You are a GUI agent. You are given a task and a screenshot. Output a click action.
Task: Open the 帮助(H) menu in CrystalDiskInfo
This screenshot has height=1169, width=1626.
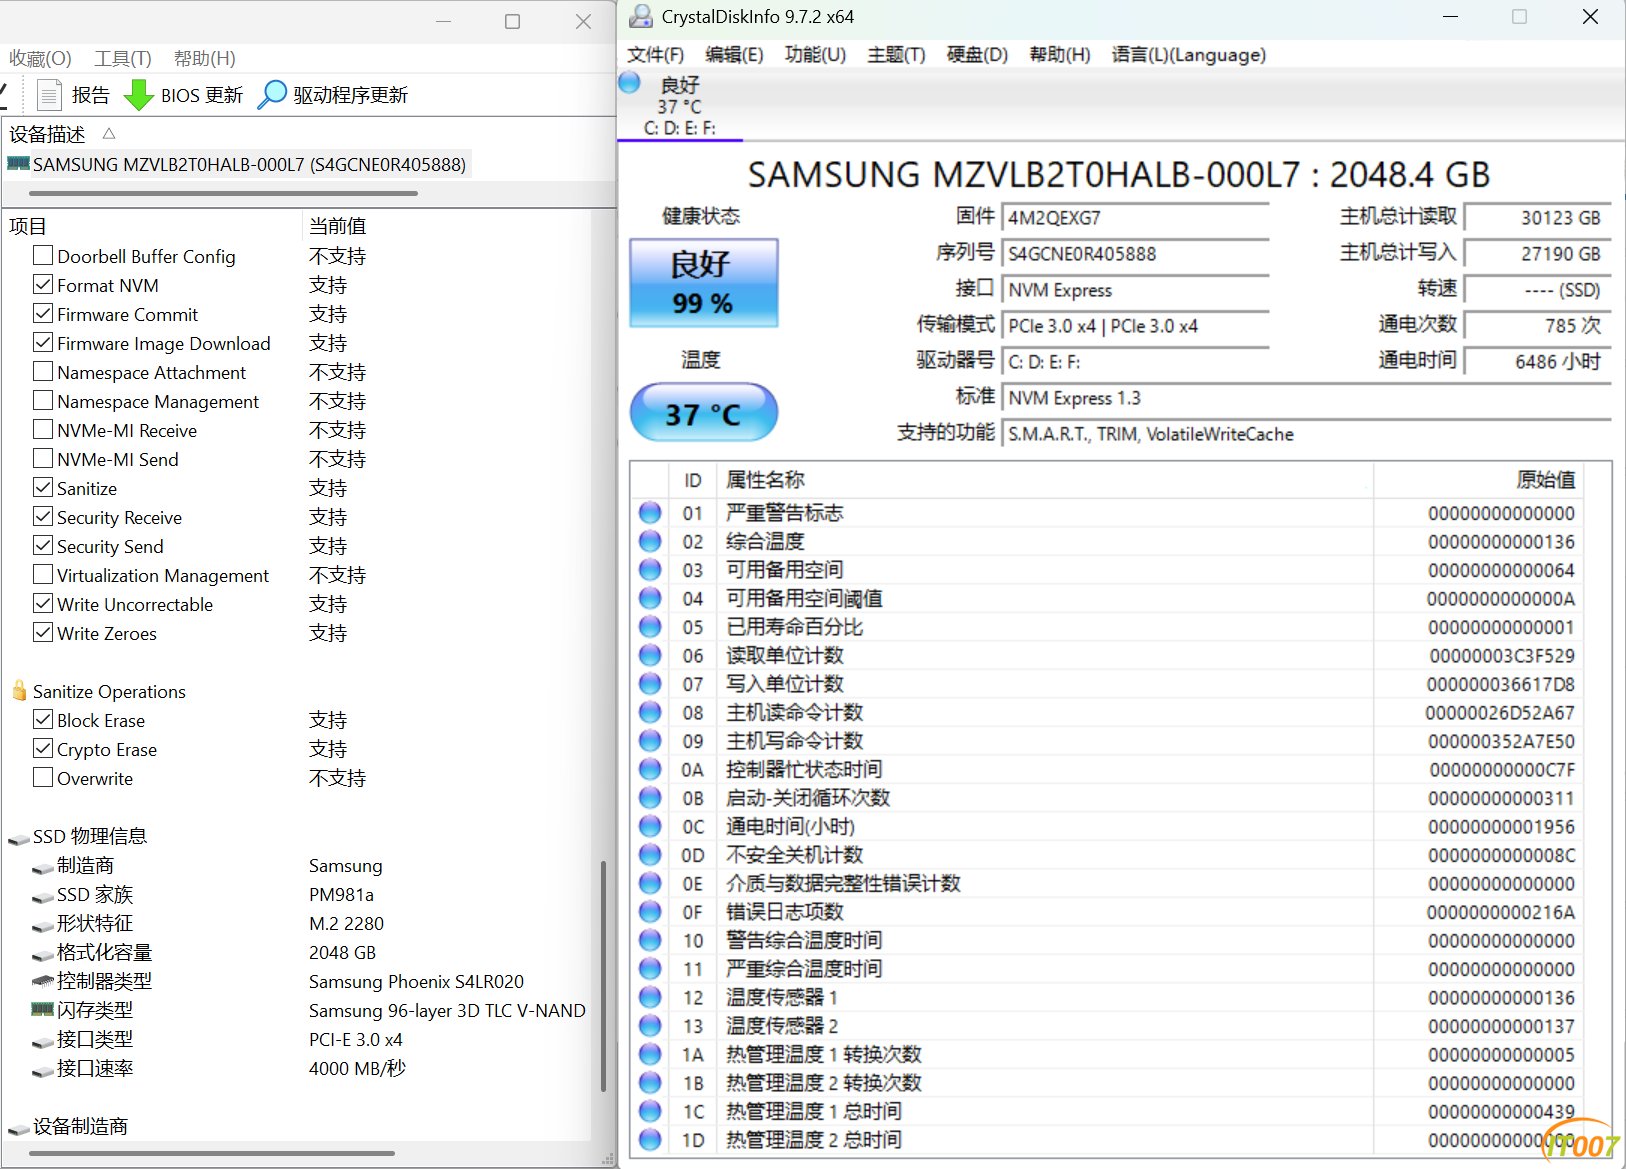1060,55
